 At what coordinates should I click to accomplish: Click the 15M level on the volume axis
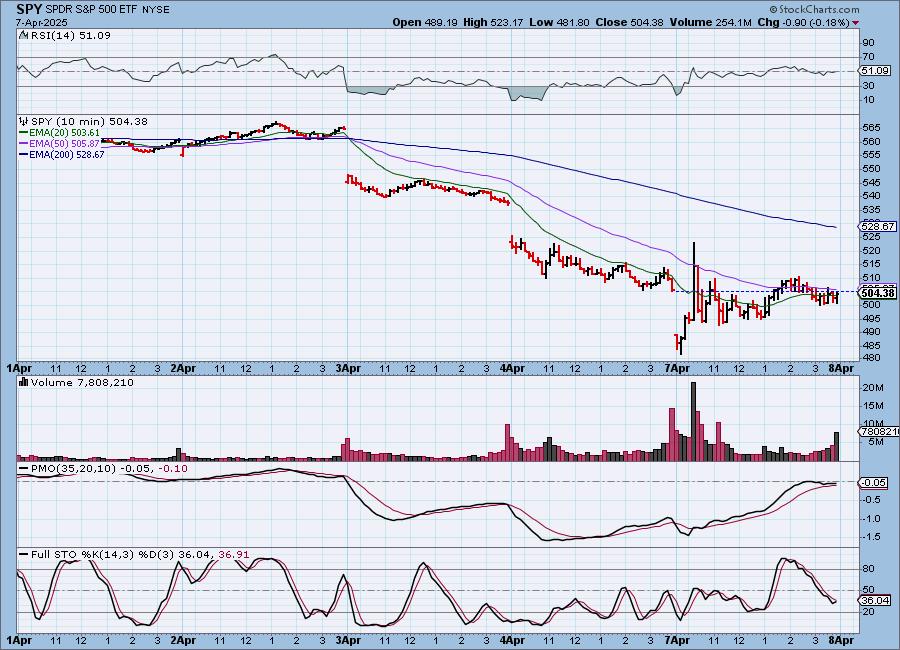click(x=872, y=406)
